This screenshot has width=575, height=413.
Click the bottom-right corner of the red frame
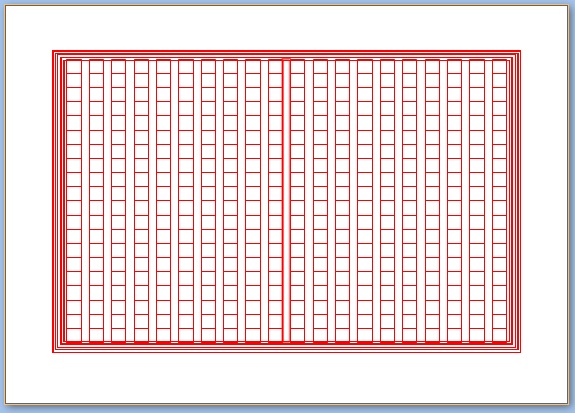coord(520,352)
